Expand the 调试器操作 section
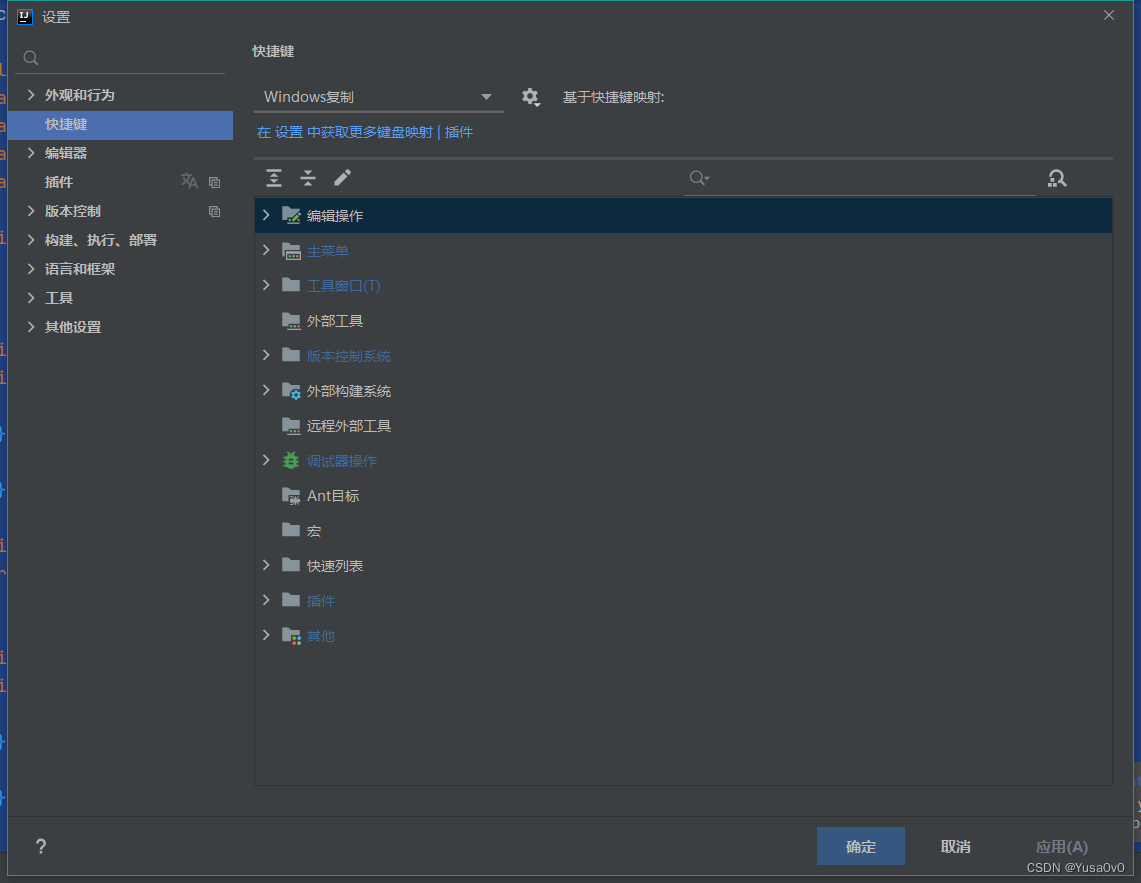Image resolution: width=1141 pixels, height=883 pixels. point(265,460)
